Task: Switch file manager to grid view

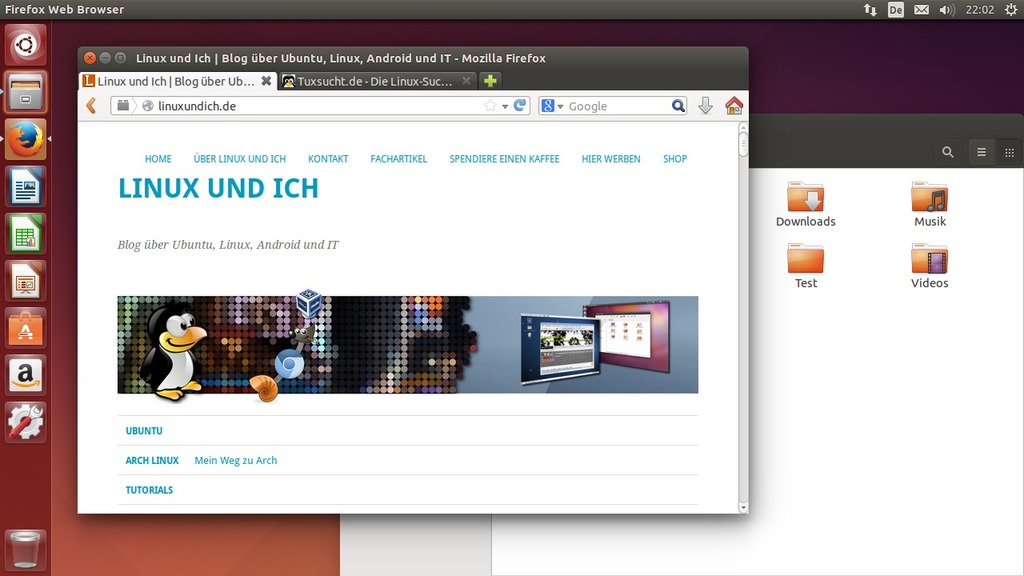Action: pyautogui.click(x=1009, y=152)
